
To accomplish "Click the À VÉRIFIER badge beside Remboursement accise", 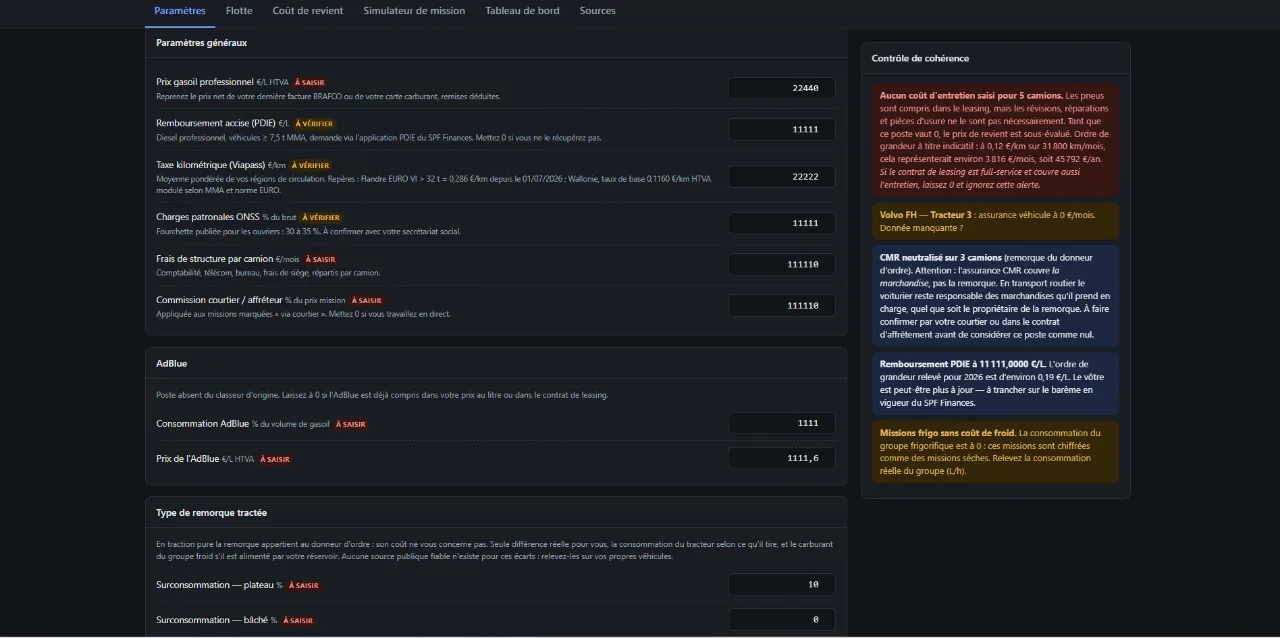I will [x=314, y=124].
